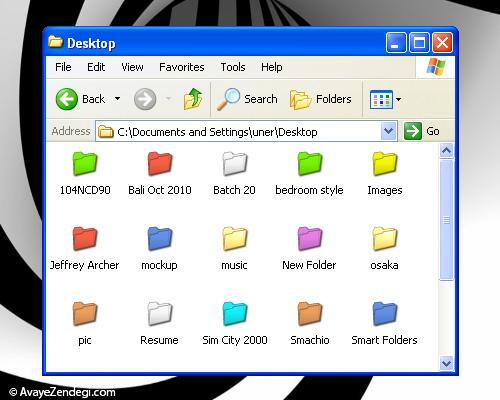The image size is (500, 400).
Task: Click the music label text
Action: (234, 265)
